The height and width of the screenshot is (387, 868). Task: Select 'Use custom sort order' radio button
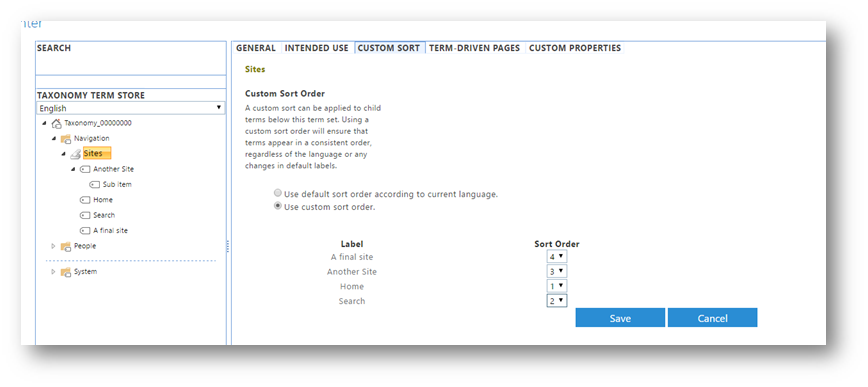click(278, 207)
